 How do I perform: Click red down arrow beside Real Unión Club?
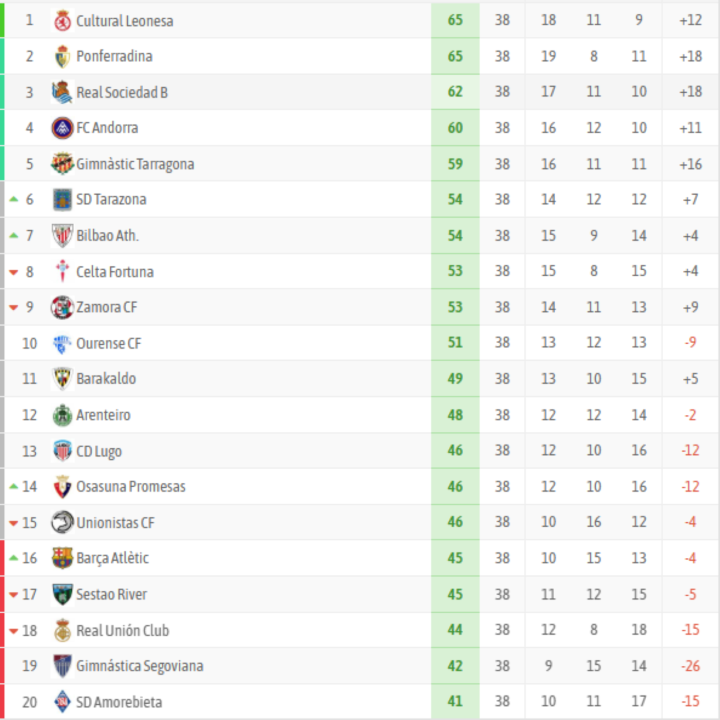[x=14, y=631]
